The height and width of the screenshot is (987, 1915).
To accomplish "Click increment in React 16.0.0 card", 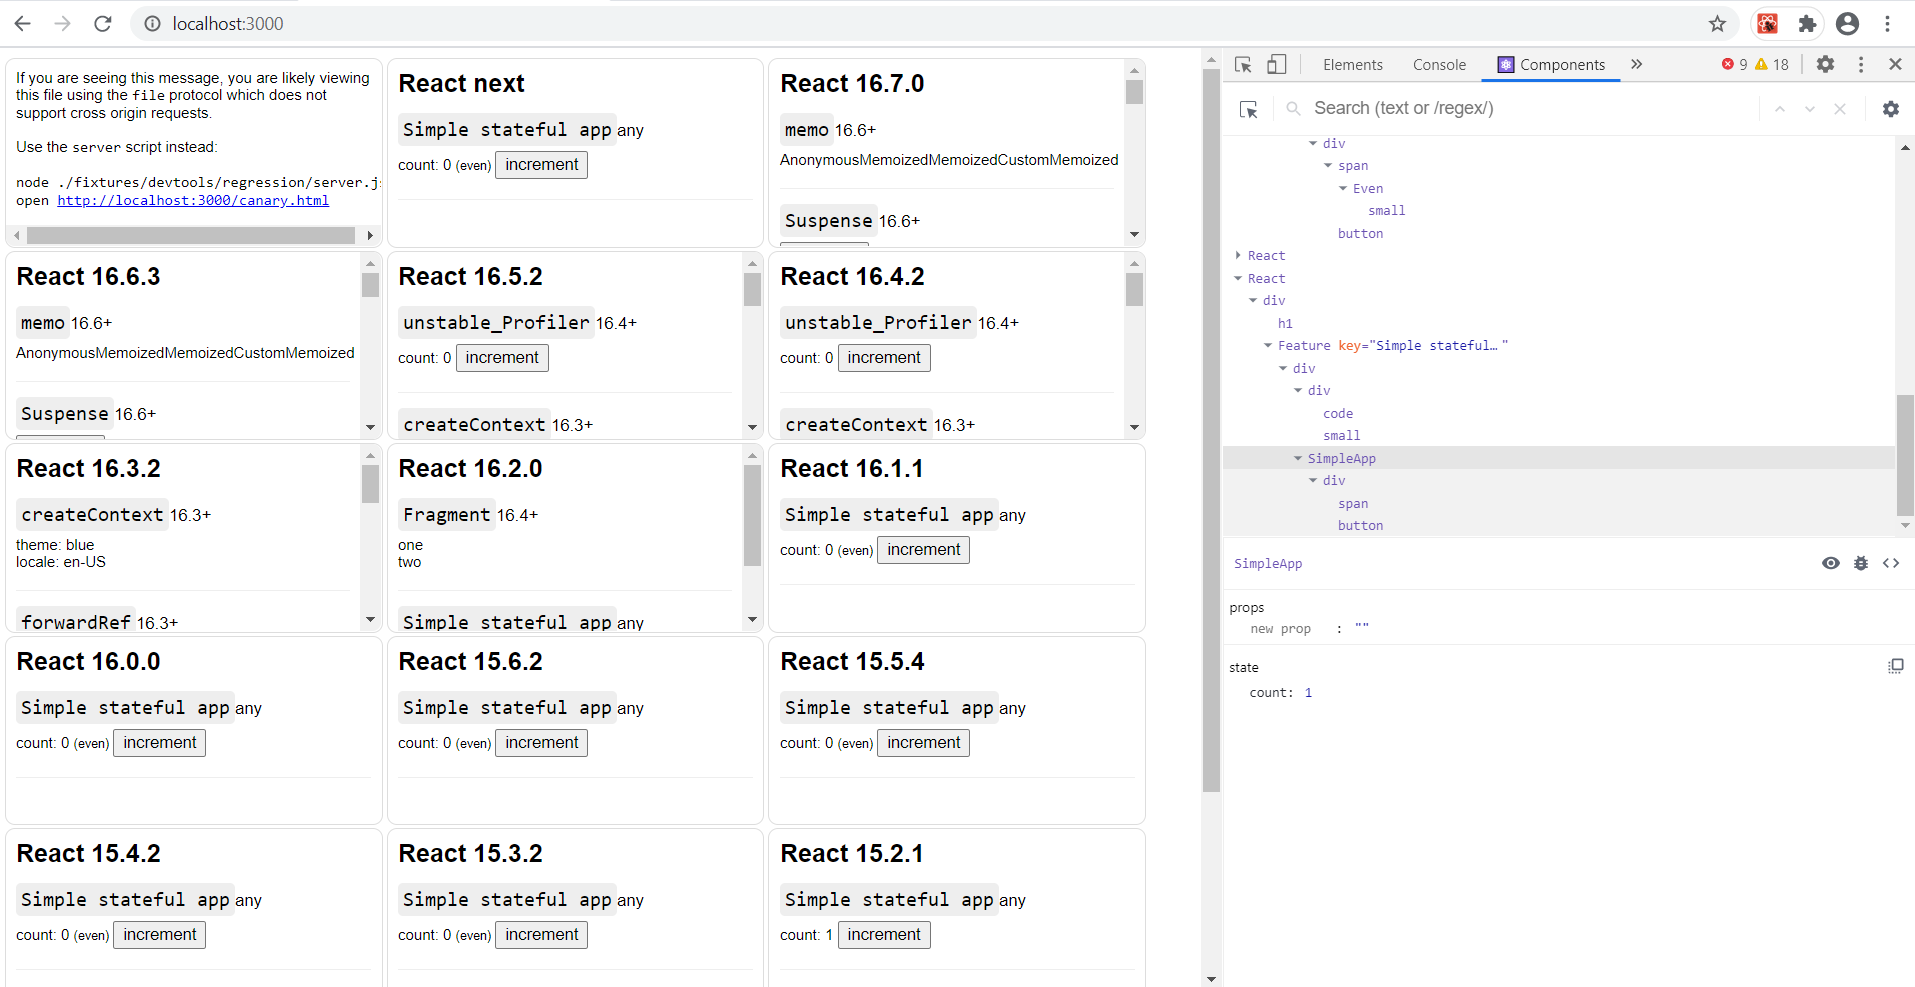I will click(159, 743).
